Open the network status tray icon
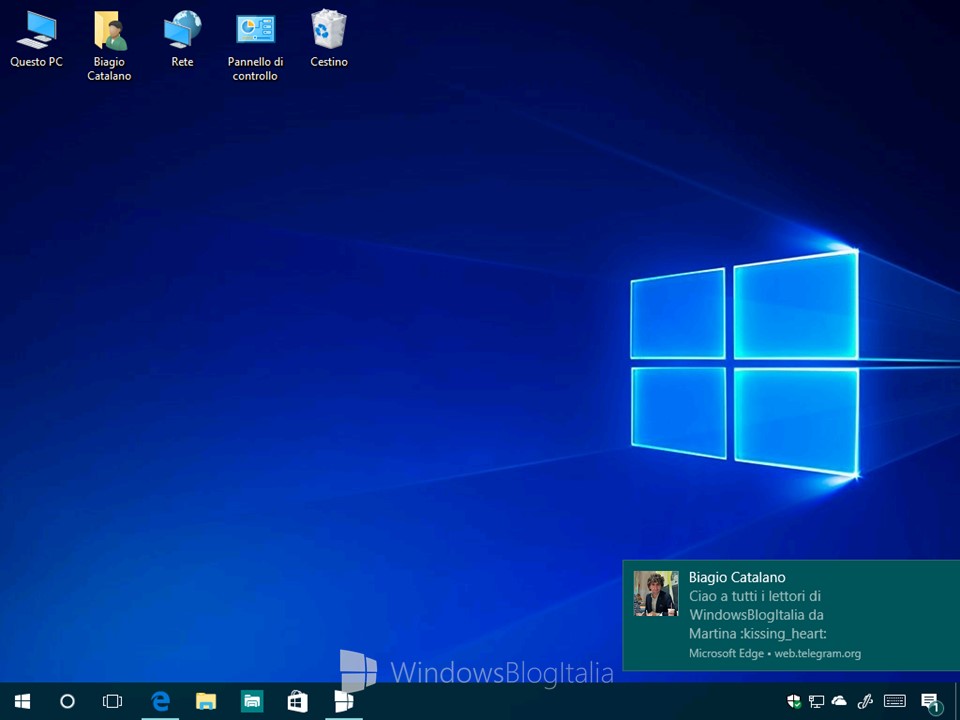The height and width of the screenshot is (720, 960). tap(816, 701)
